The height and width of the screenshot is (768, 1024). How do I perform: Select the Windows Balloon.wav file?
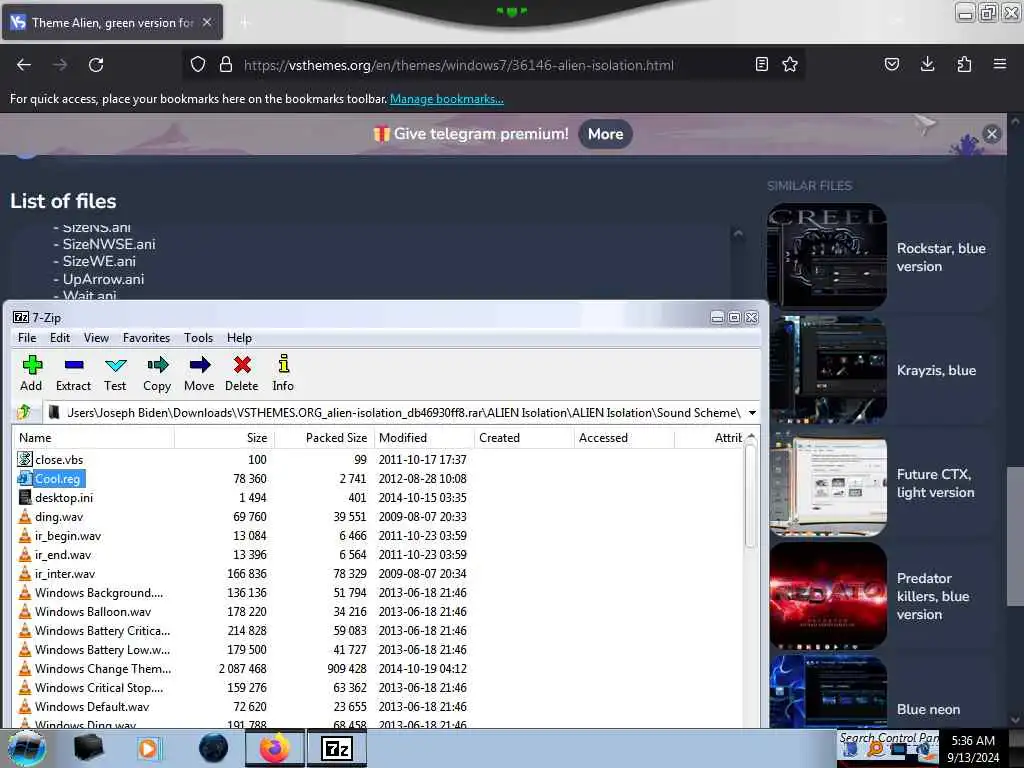coord(93,611)
